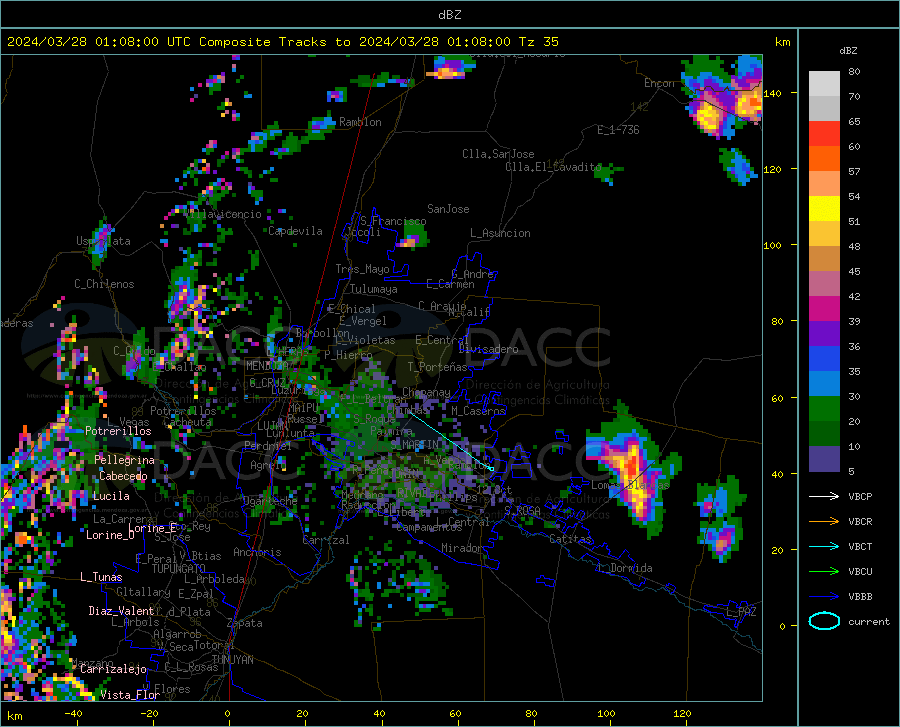Viewport: 900px width, 727px height.
Task: Click the Lucila station label
Action: [111, 496]
